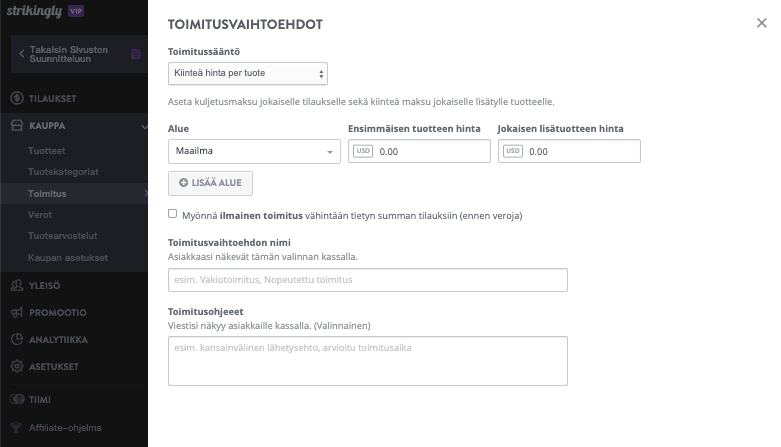Enable the ilmainen toimitus checkbox

tap(172, 214)
